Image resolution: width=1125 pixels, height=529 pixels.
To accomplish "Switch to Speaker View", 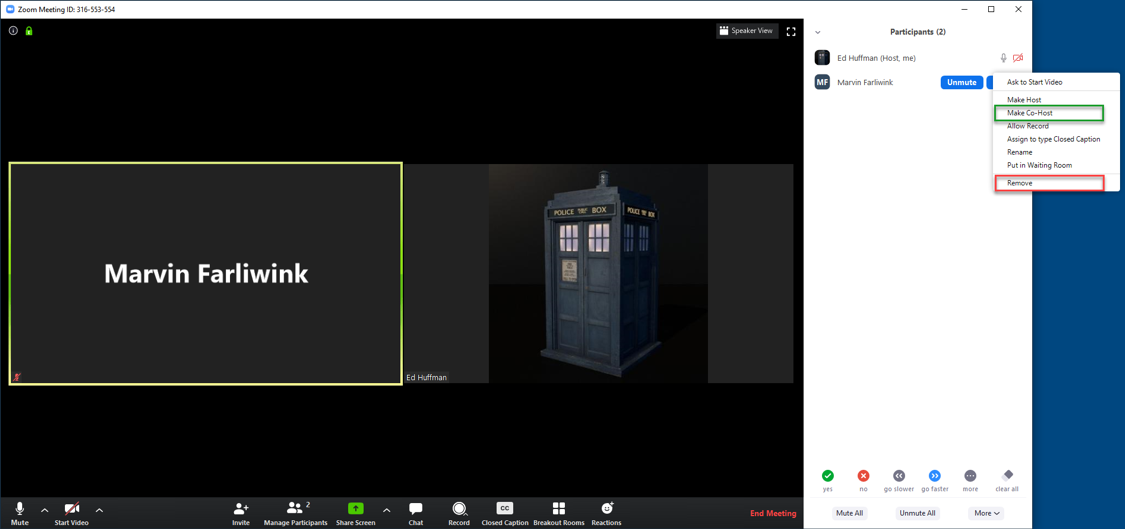I will coord(747,31).
